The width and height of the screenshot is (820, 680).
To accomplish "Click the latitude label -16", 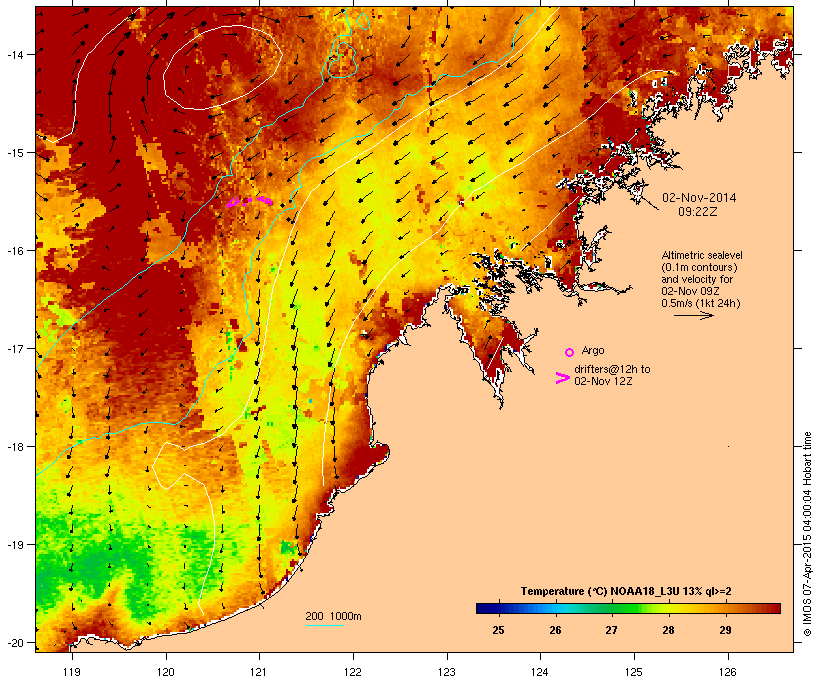I will [x=14, y=251].
